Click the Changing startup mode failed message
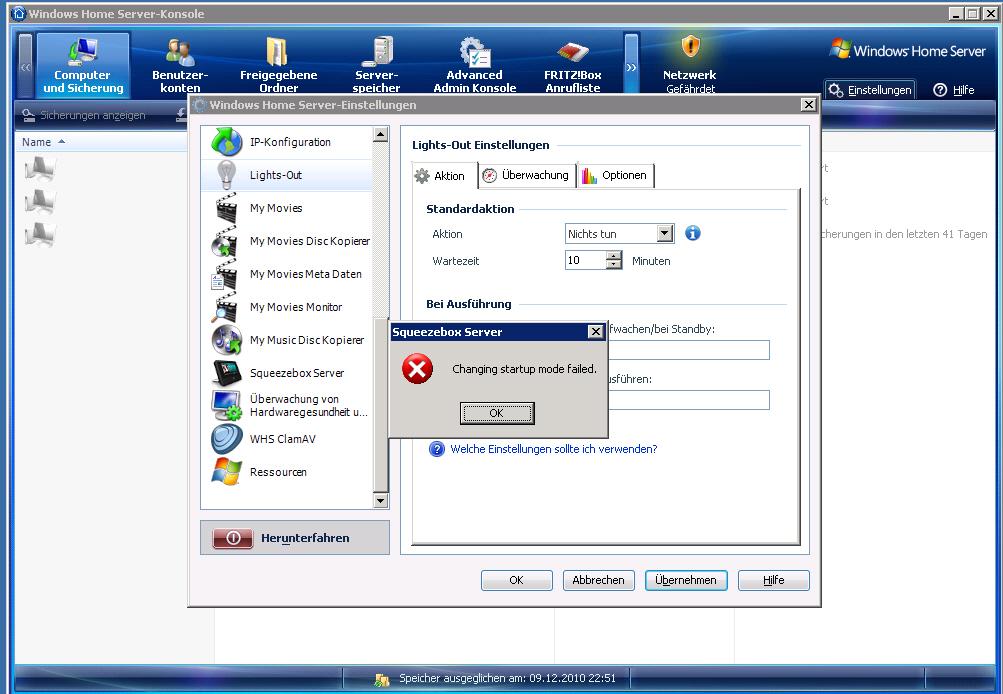Viewport: 1003px width, 694px height. pos(525,369)
